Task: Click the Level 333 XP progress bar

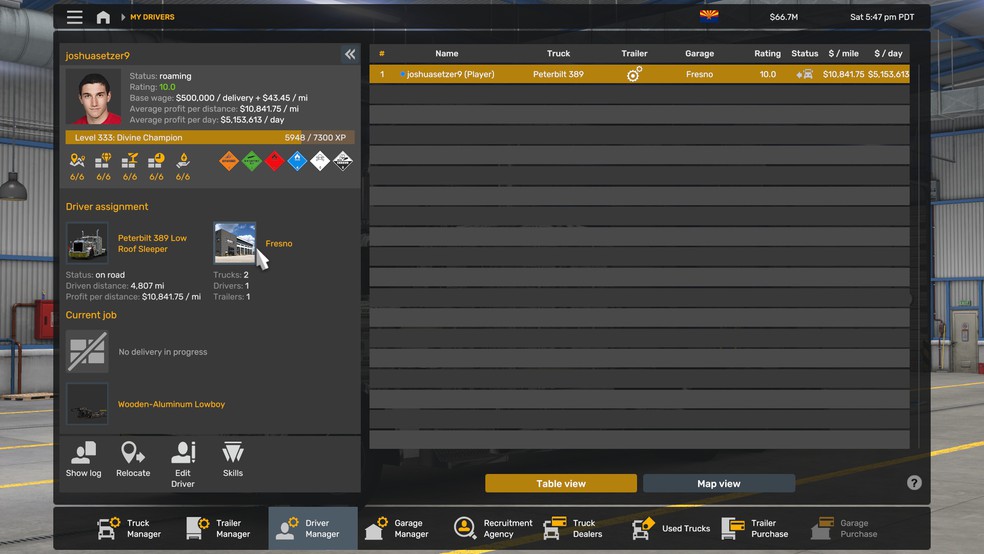Action: coord(210,137)
